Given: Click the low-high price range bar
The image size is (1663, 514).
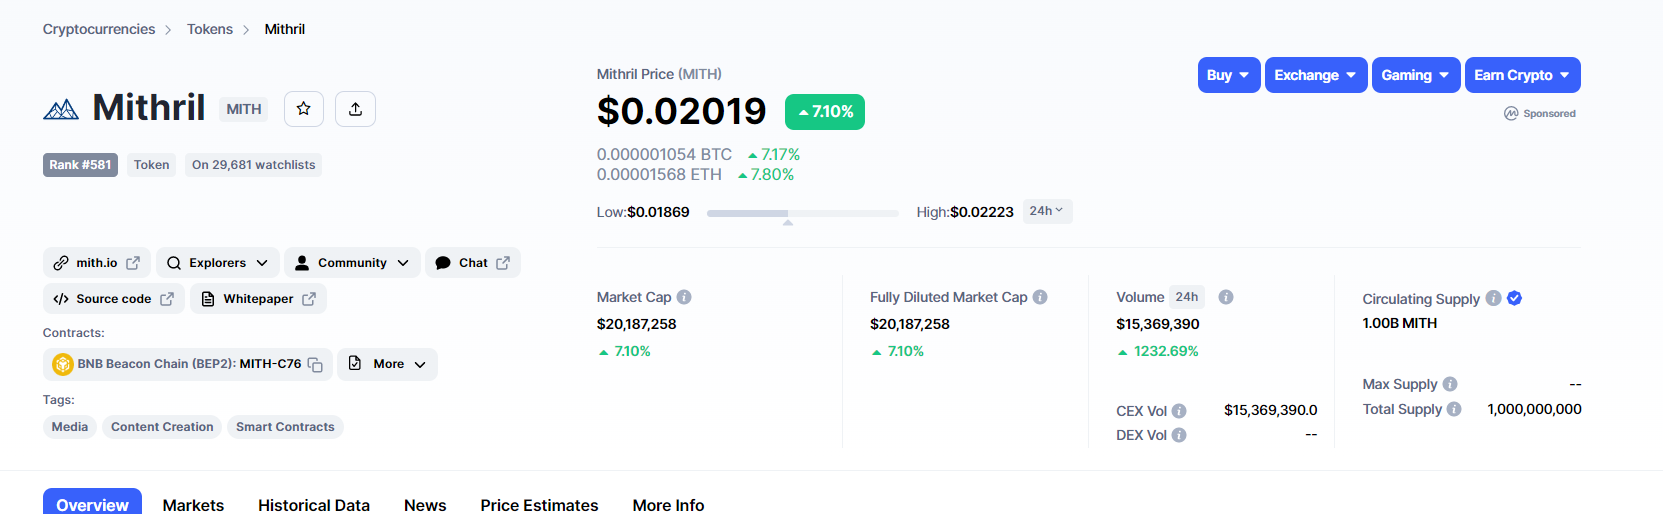Looking at the screenshot, I should 802,213.
